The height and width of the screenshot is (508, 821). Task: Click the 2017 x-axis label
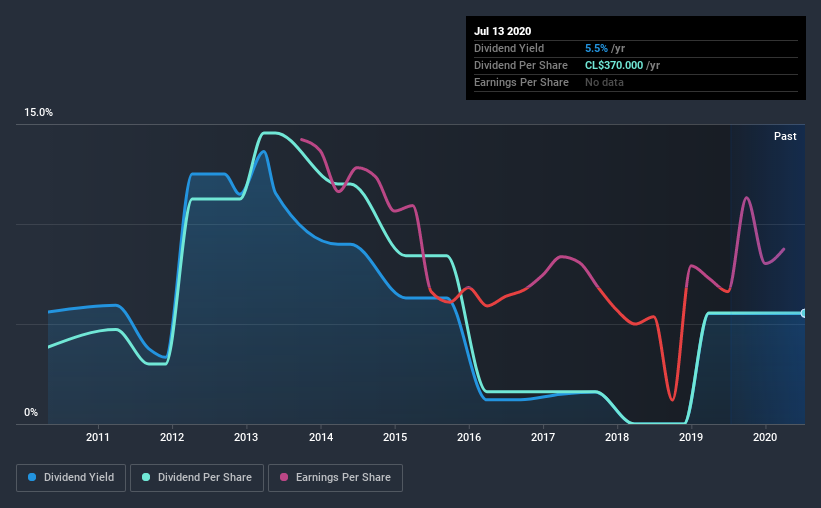pyautogui.click(x=543, y=437)
